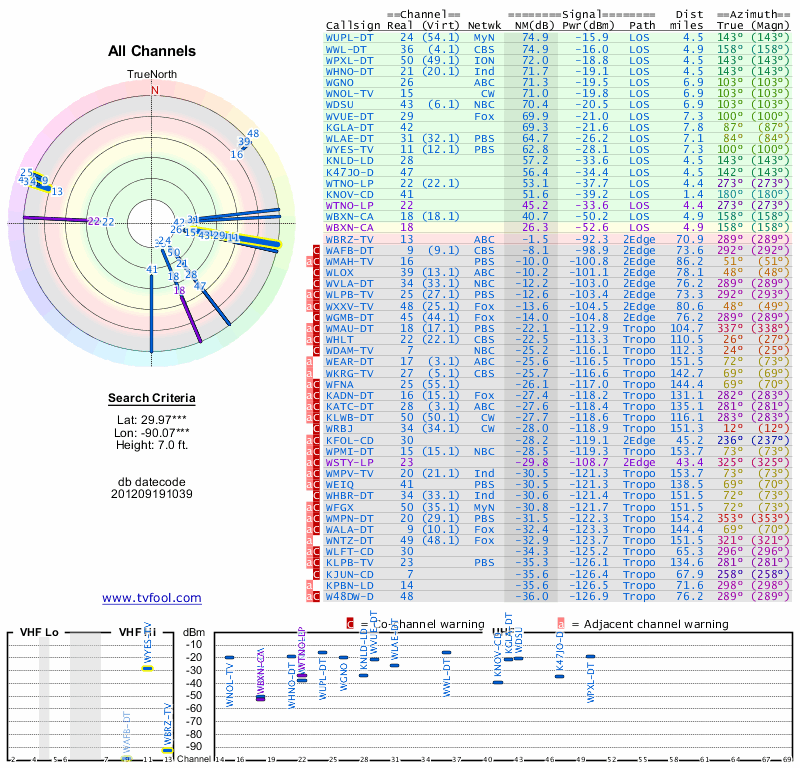The image size is (800, 768).
Task: Click the co-channel flag beside WLOX
Action: coord(316,272)
